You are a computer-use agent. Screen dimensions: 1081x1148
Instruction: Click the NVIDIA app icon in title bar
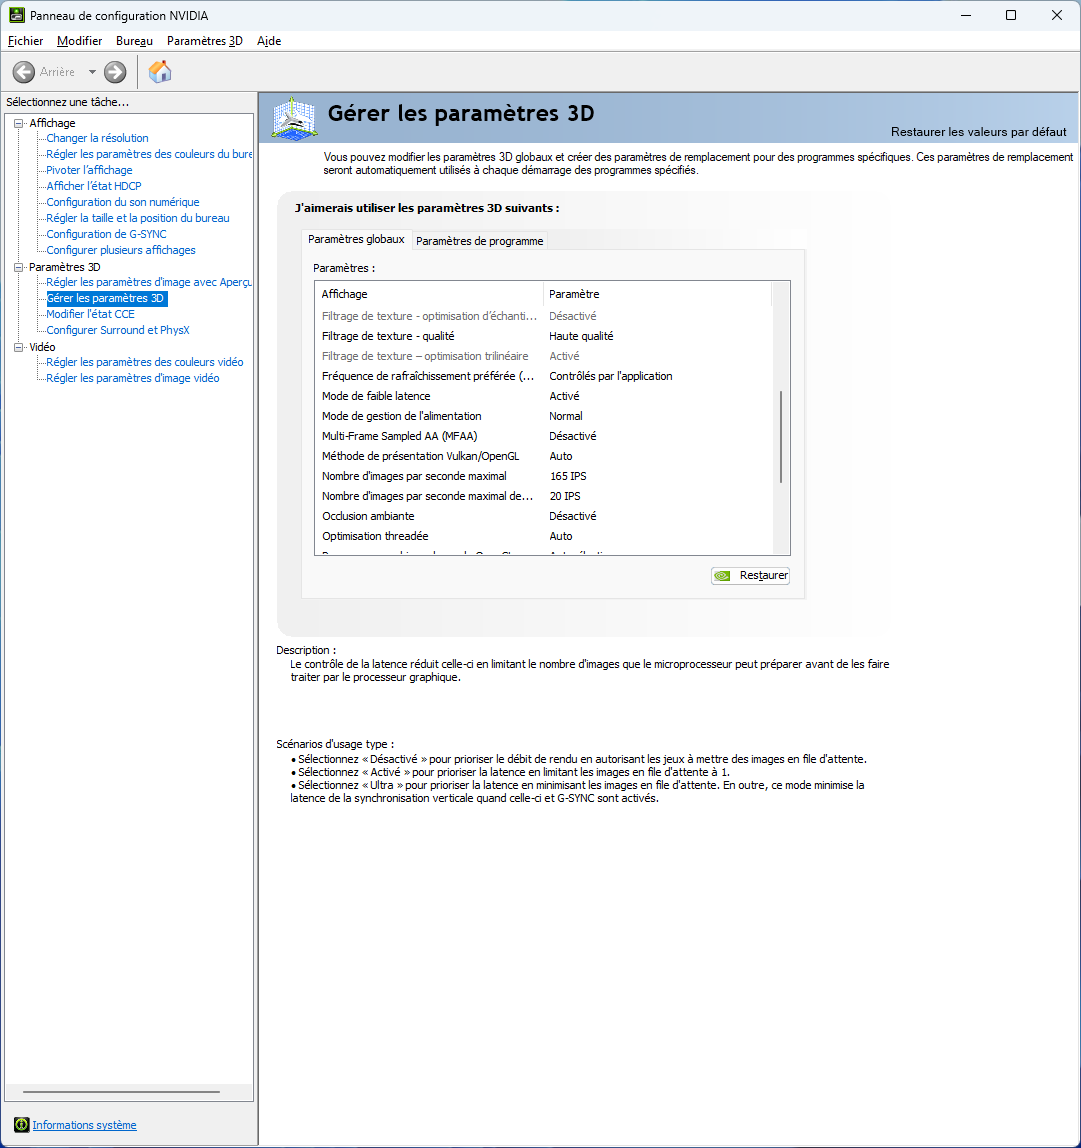[x=16, y=15]
